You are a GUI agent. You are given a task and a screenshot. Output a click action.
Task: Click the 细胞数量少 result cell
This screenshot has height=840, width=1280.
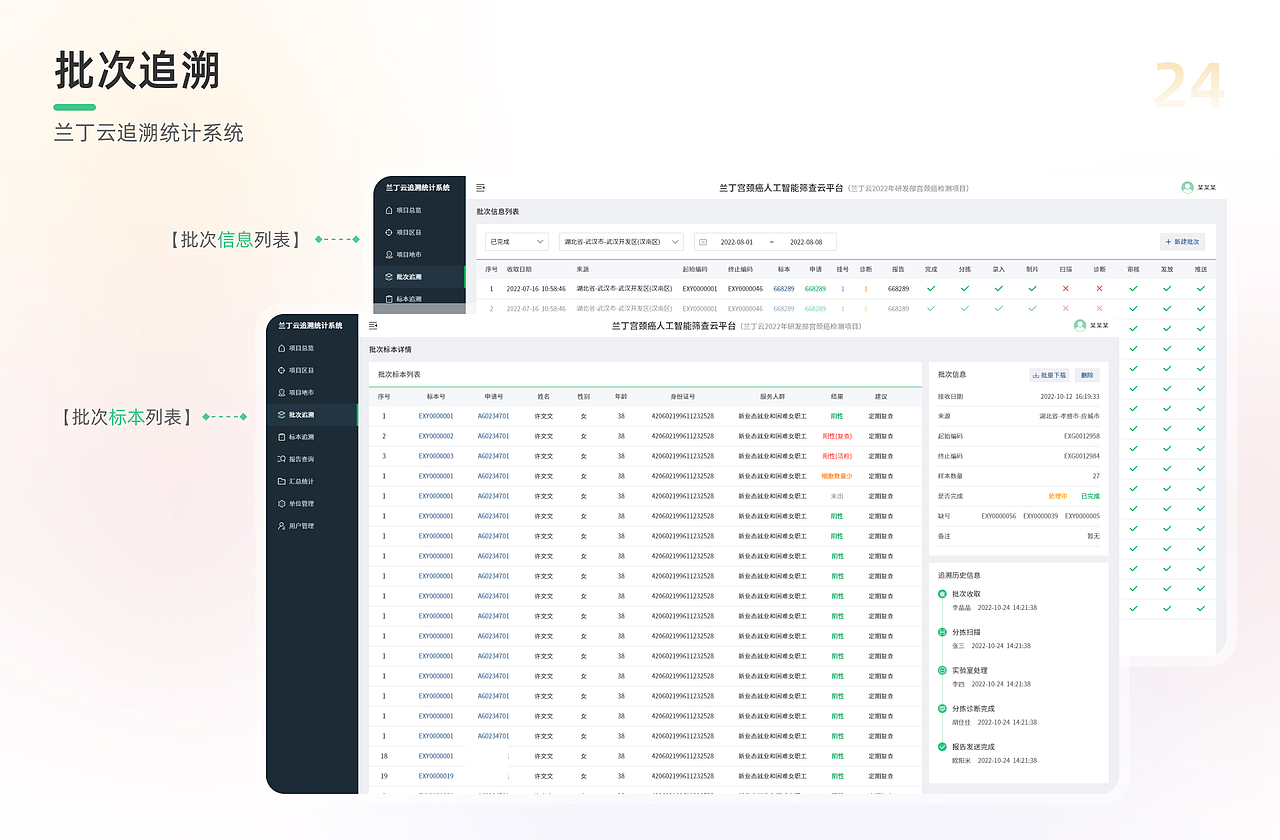(x=837, y=476)
